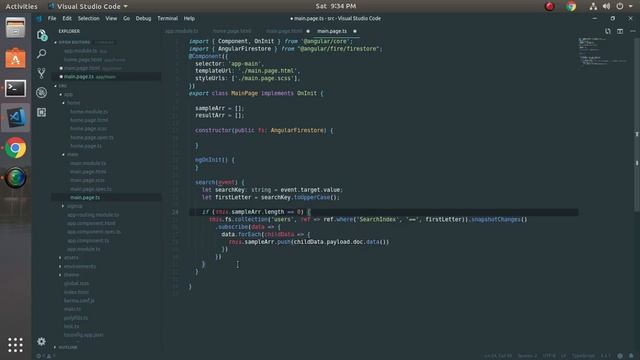This screenshot has height=360, width=640.
Task: Click the errors and warnings status indicator
Action: pyautogui.click(x=46, y=356)
